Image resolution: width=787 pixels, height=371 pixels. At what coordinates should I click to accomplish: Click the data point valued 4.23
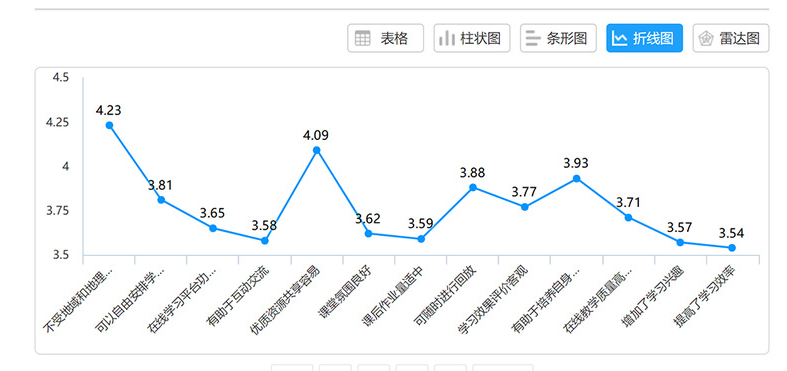pyautogui.click(x=109, y=125)
